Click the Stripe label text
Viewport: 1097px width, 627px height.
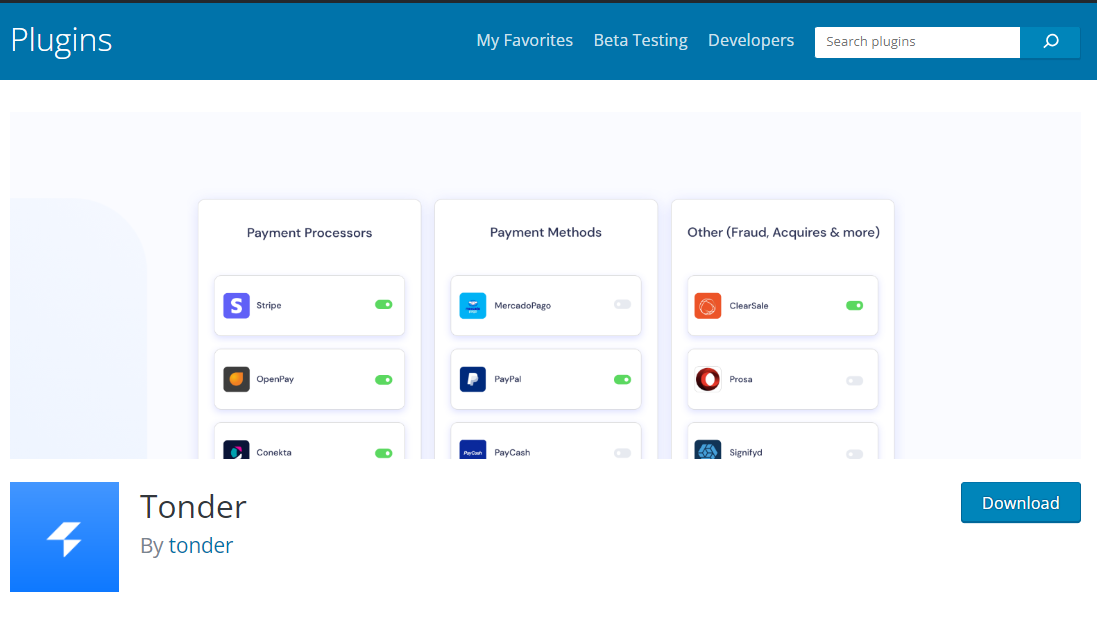(x=269, y=306)
